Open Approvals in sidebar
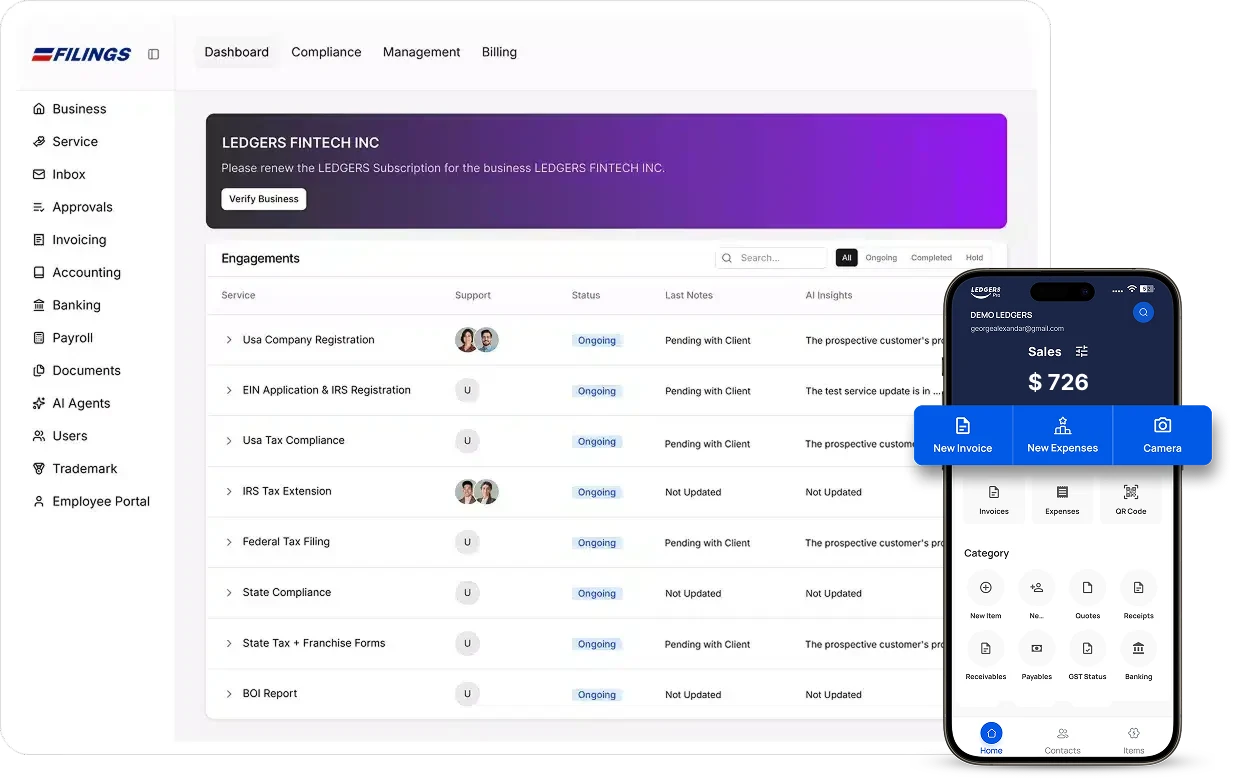Viewport: 1234px width, 783px height. pyautogui.click(x=72, y=207)
